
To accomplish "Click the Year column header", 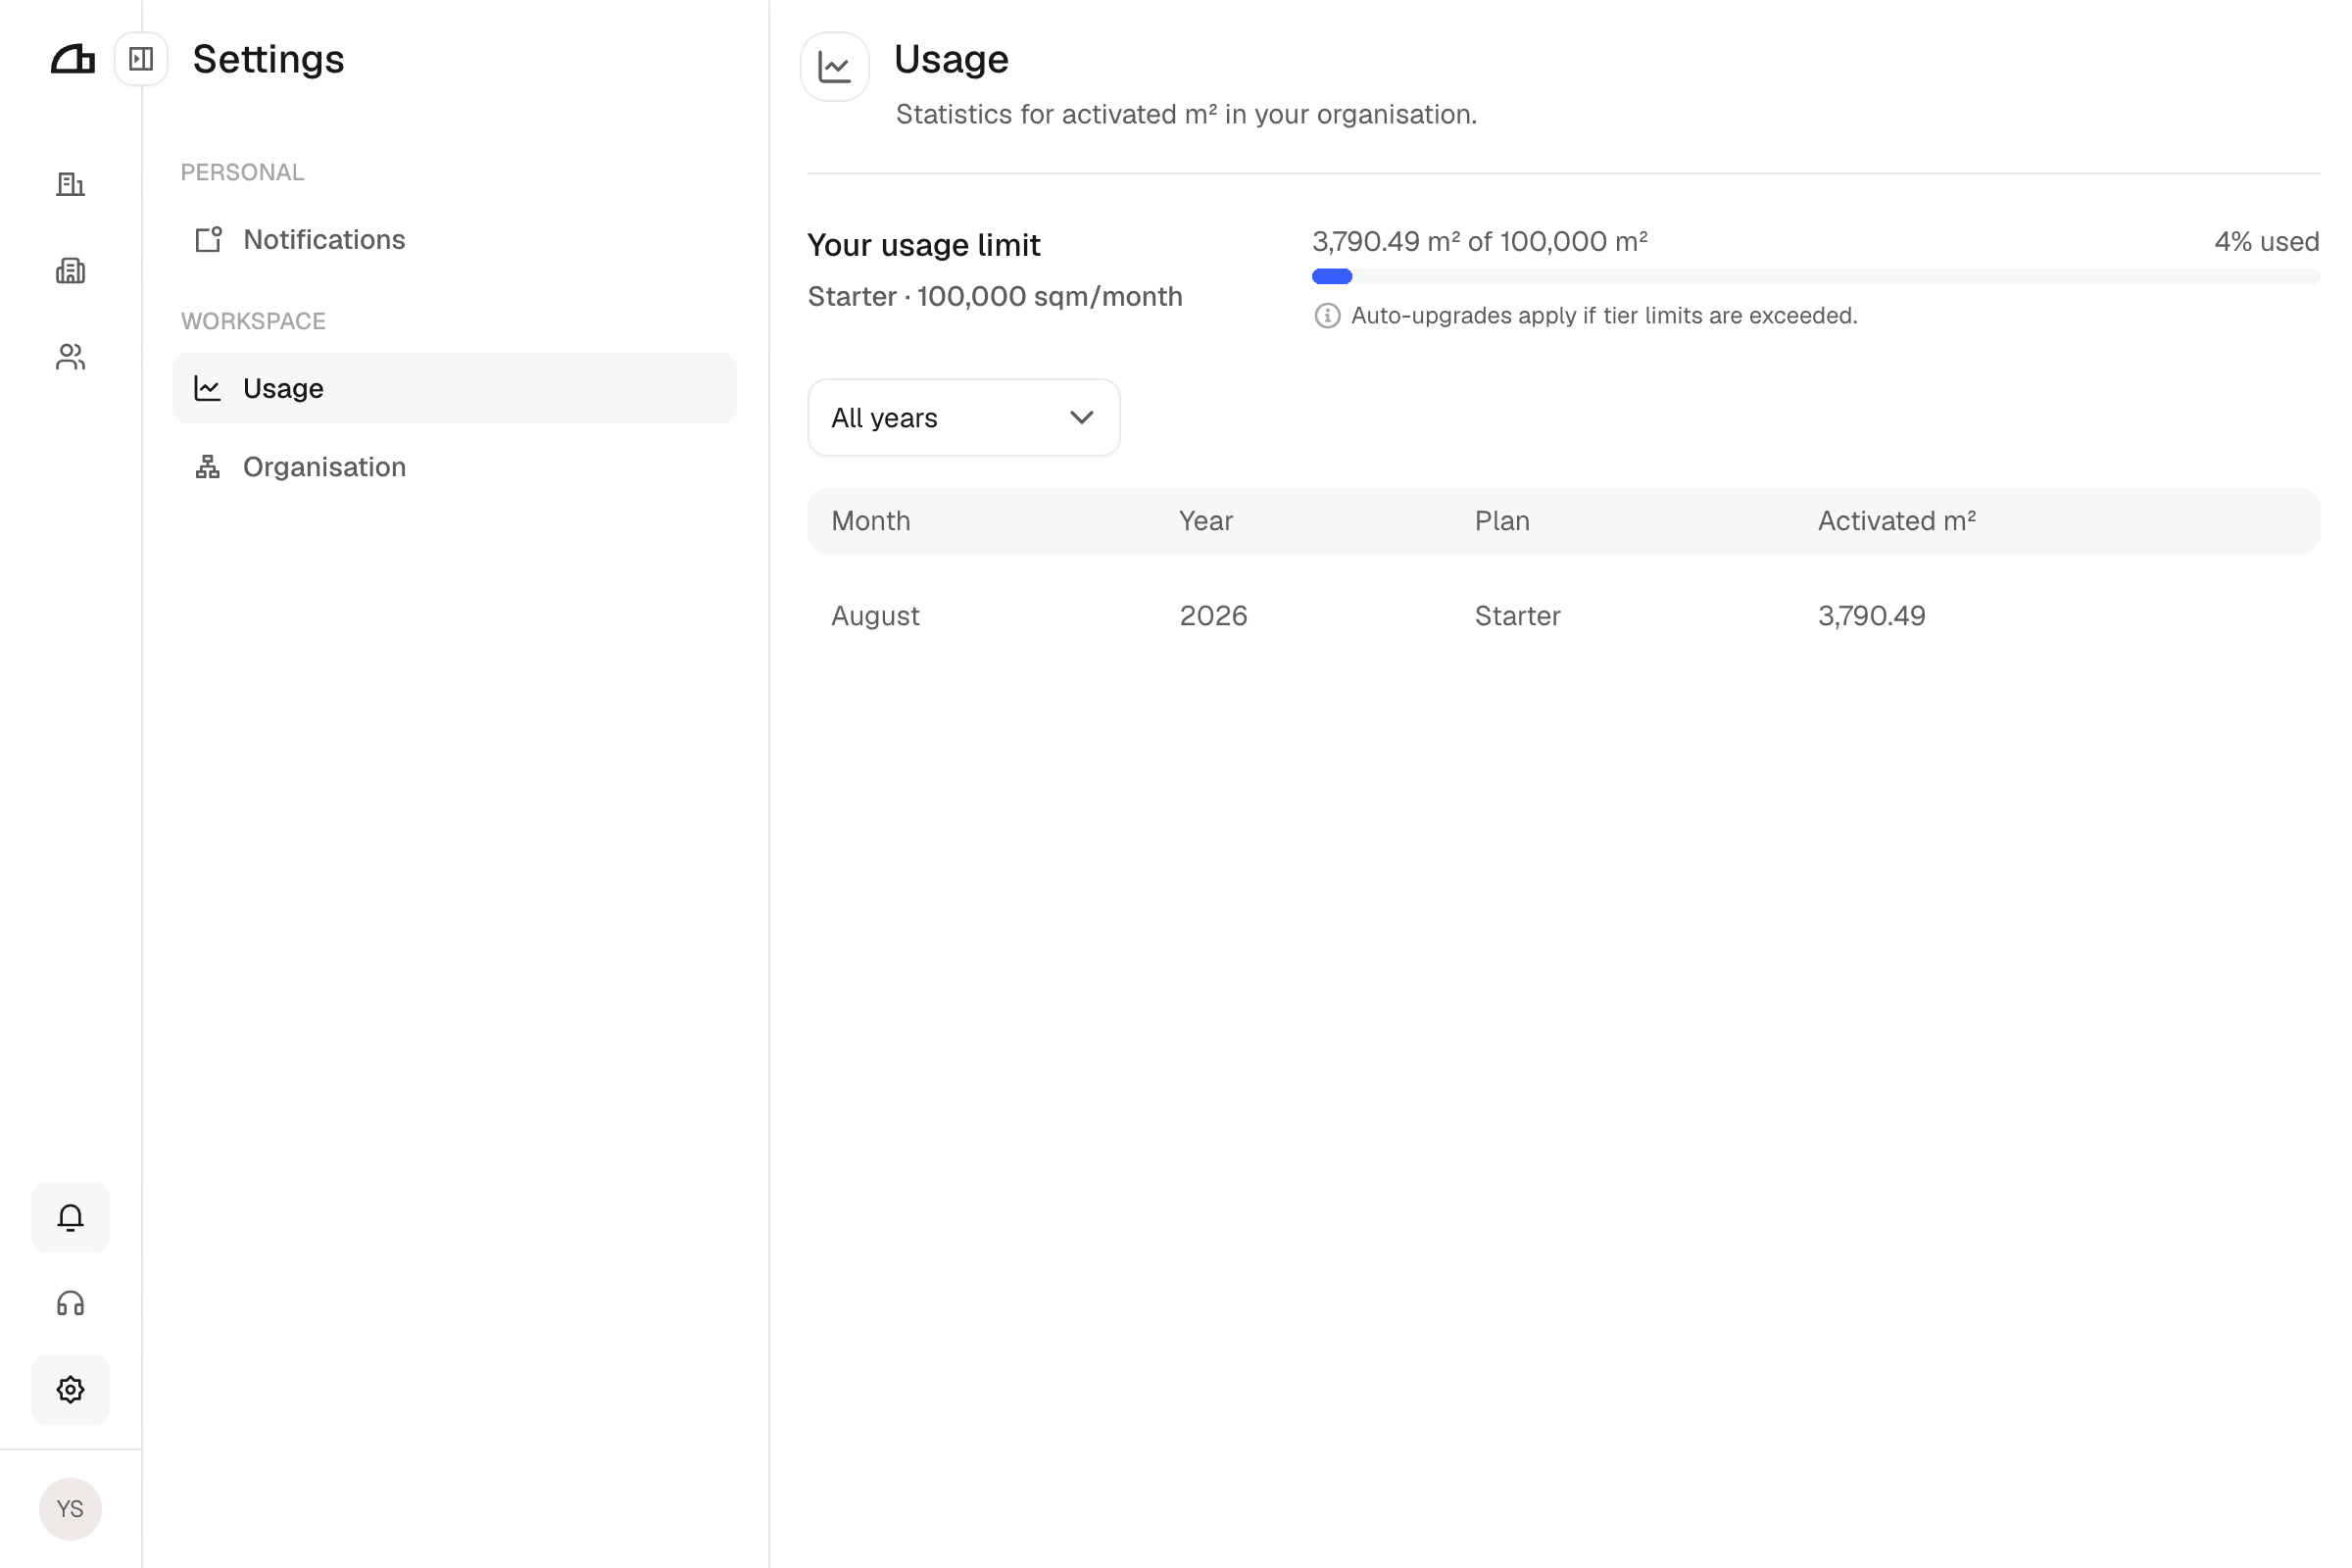I will click(x=1205, y=521).
